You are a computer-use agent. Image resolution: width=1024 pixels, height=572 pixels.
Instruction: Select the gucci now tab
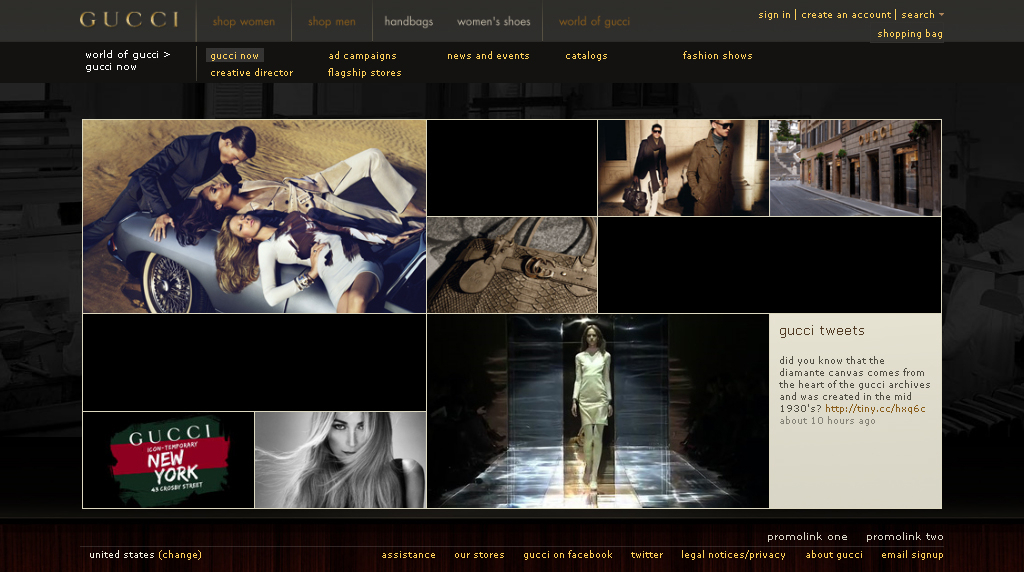(x=234, y=56)
